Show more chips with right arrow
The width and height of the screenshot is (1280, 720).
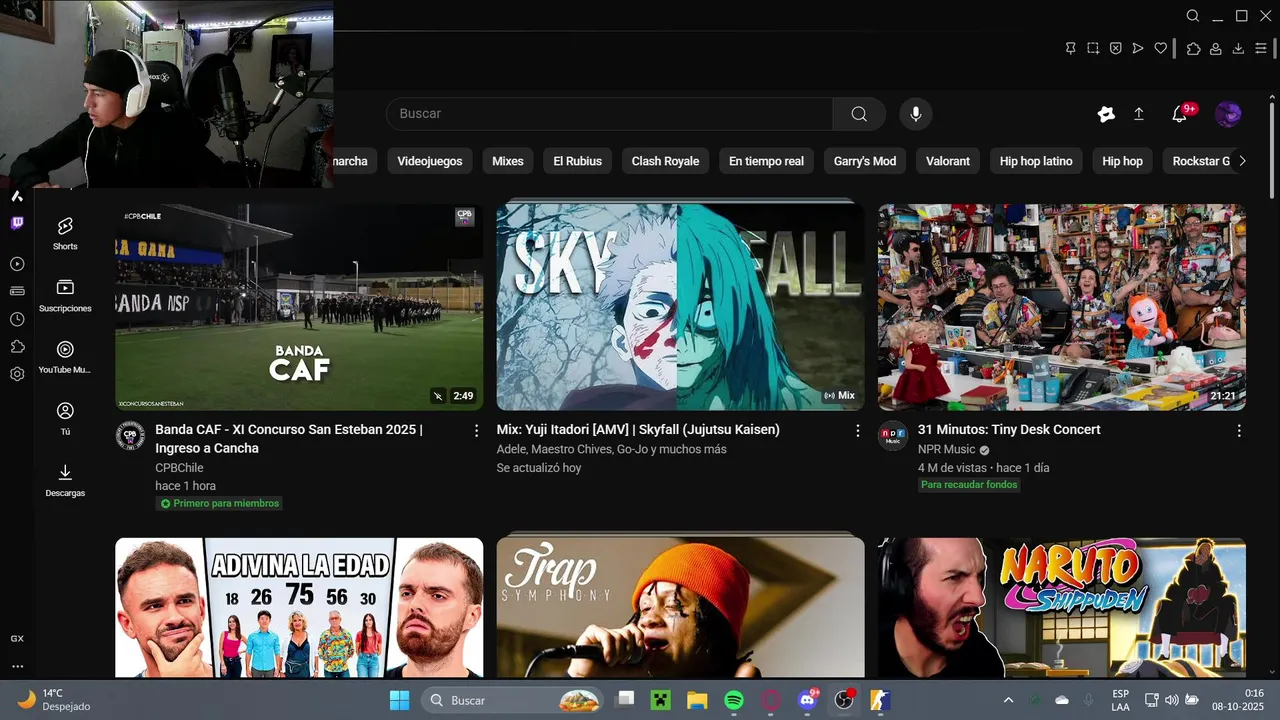[x=1242, y=161]
